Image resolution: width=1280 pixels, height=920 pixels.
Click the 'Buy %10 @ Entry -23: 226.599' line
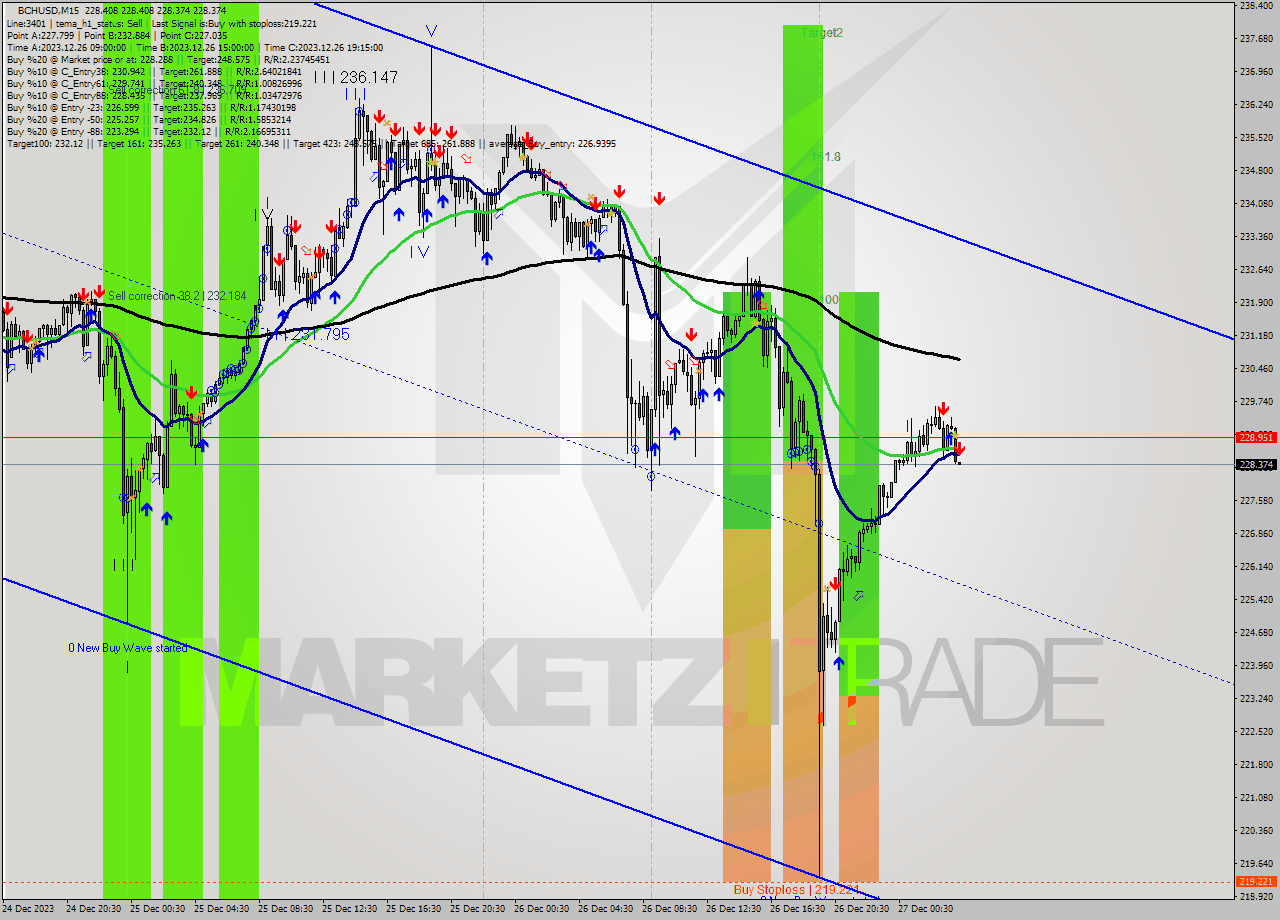[x=74, y=107]
